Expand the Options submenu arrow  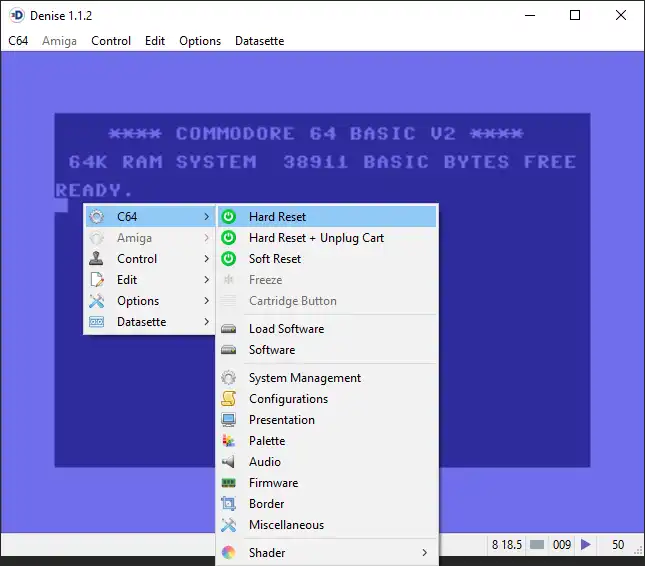tap(206, 301)
